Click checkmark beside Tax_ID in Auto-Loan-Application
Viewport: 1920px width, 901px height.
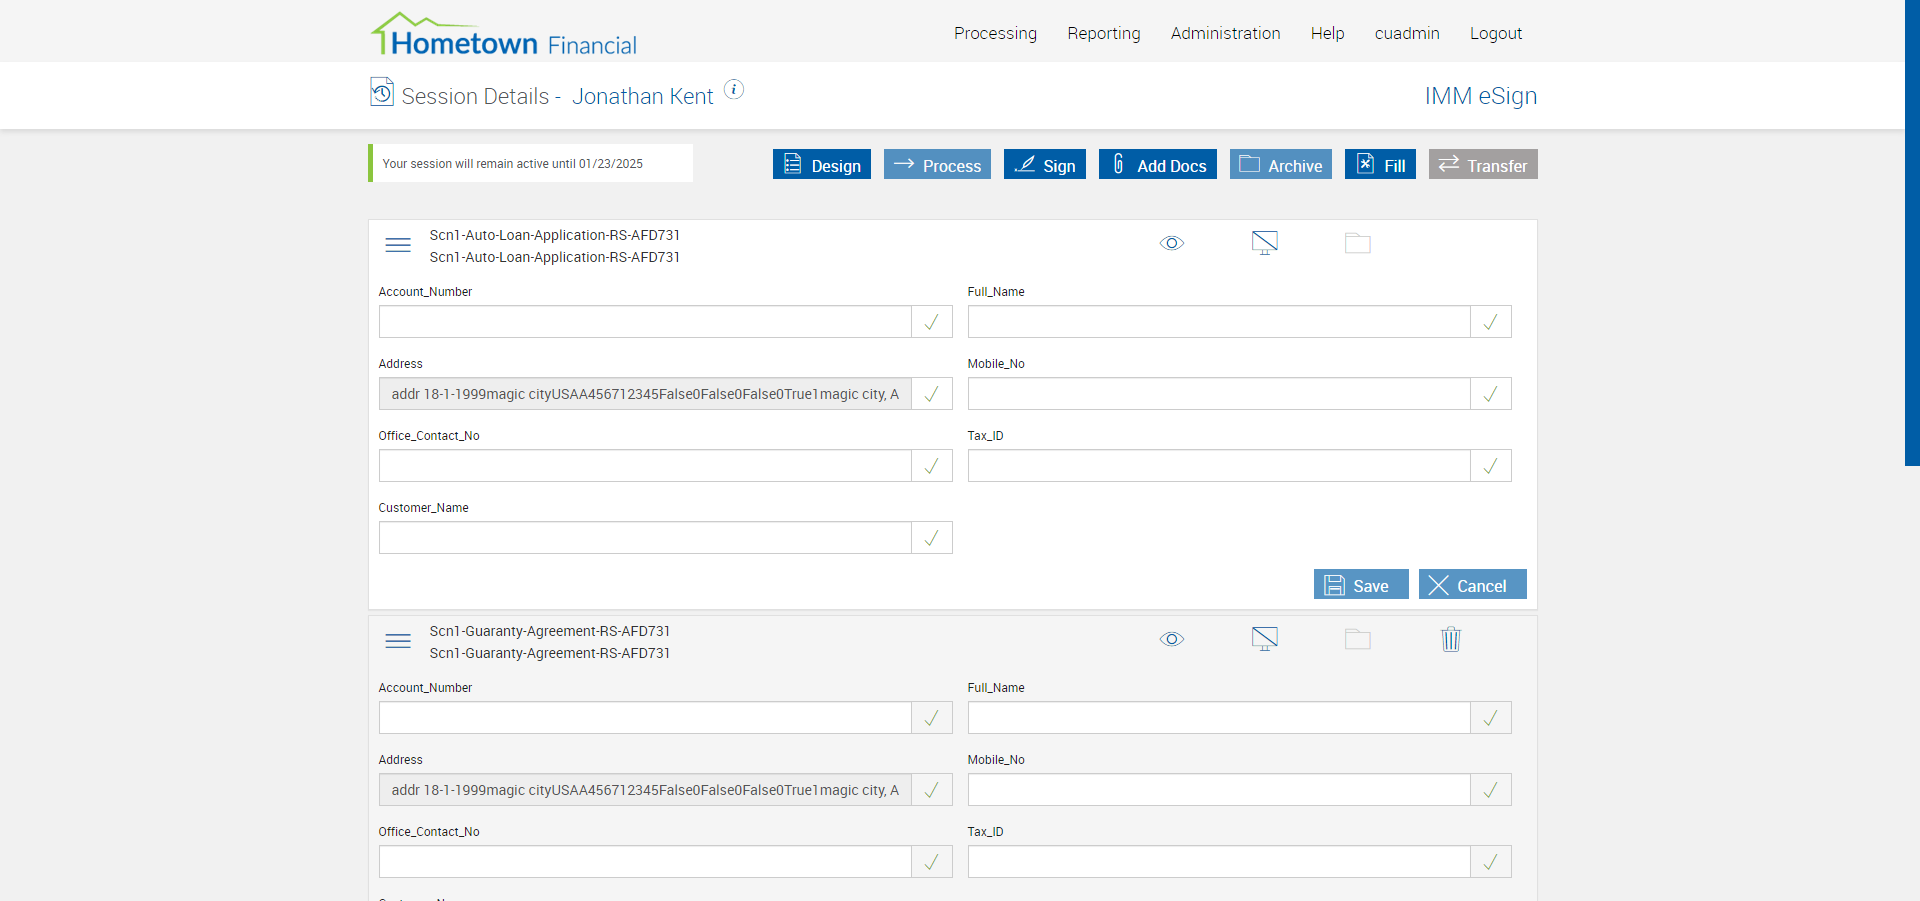1491,466
